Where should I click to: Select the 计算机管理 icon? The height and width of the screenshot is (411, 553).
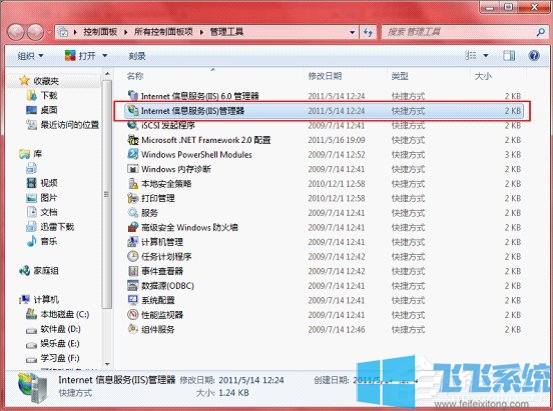(133, 242)
